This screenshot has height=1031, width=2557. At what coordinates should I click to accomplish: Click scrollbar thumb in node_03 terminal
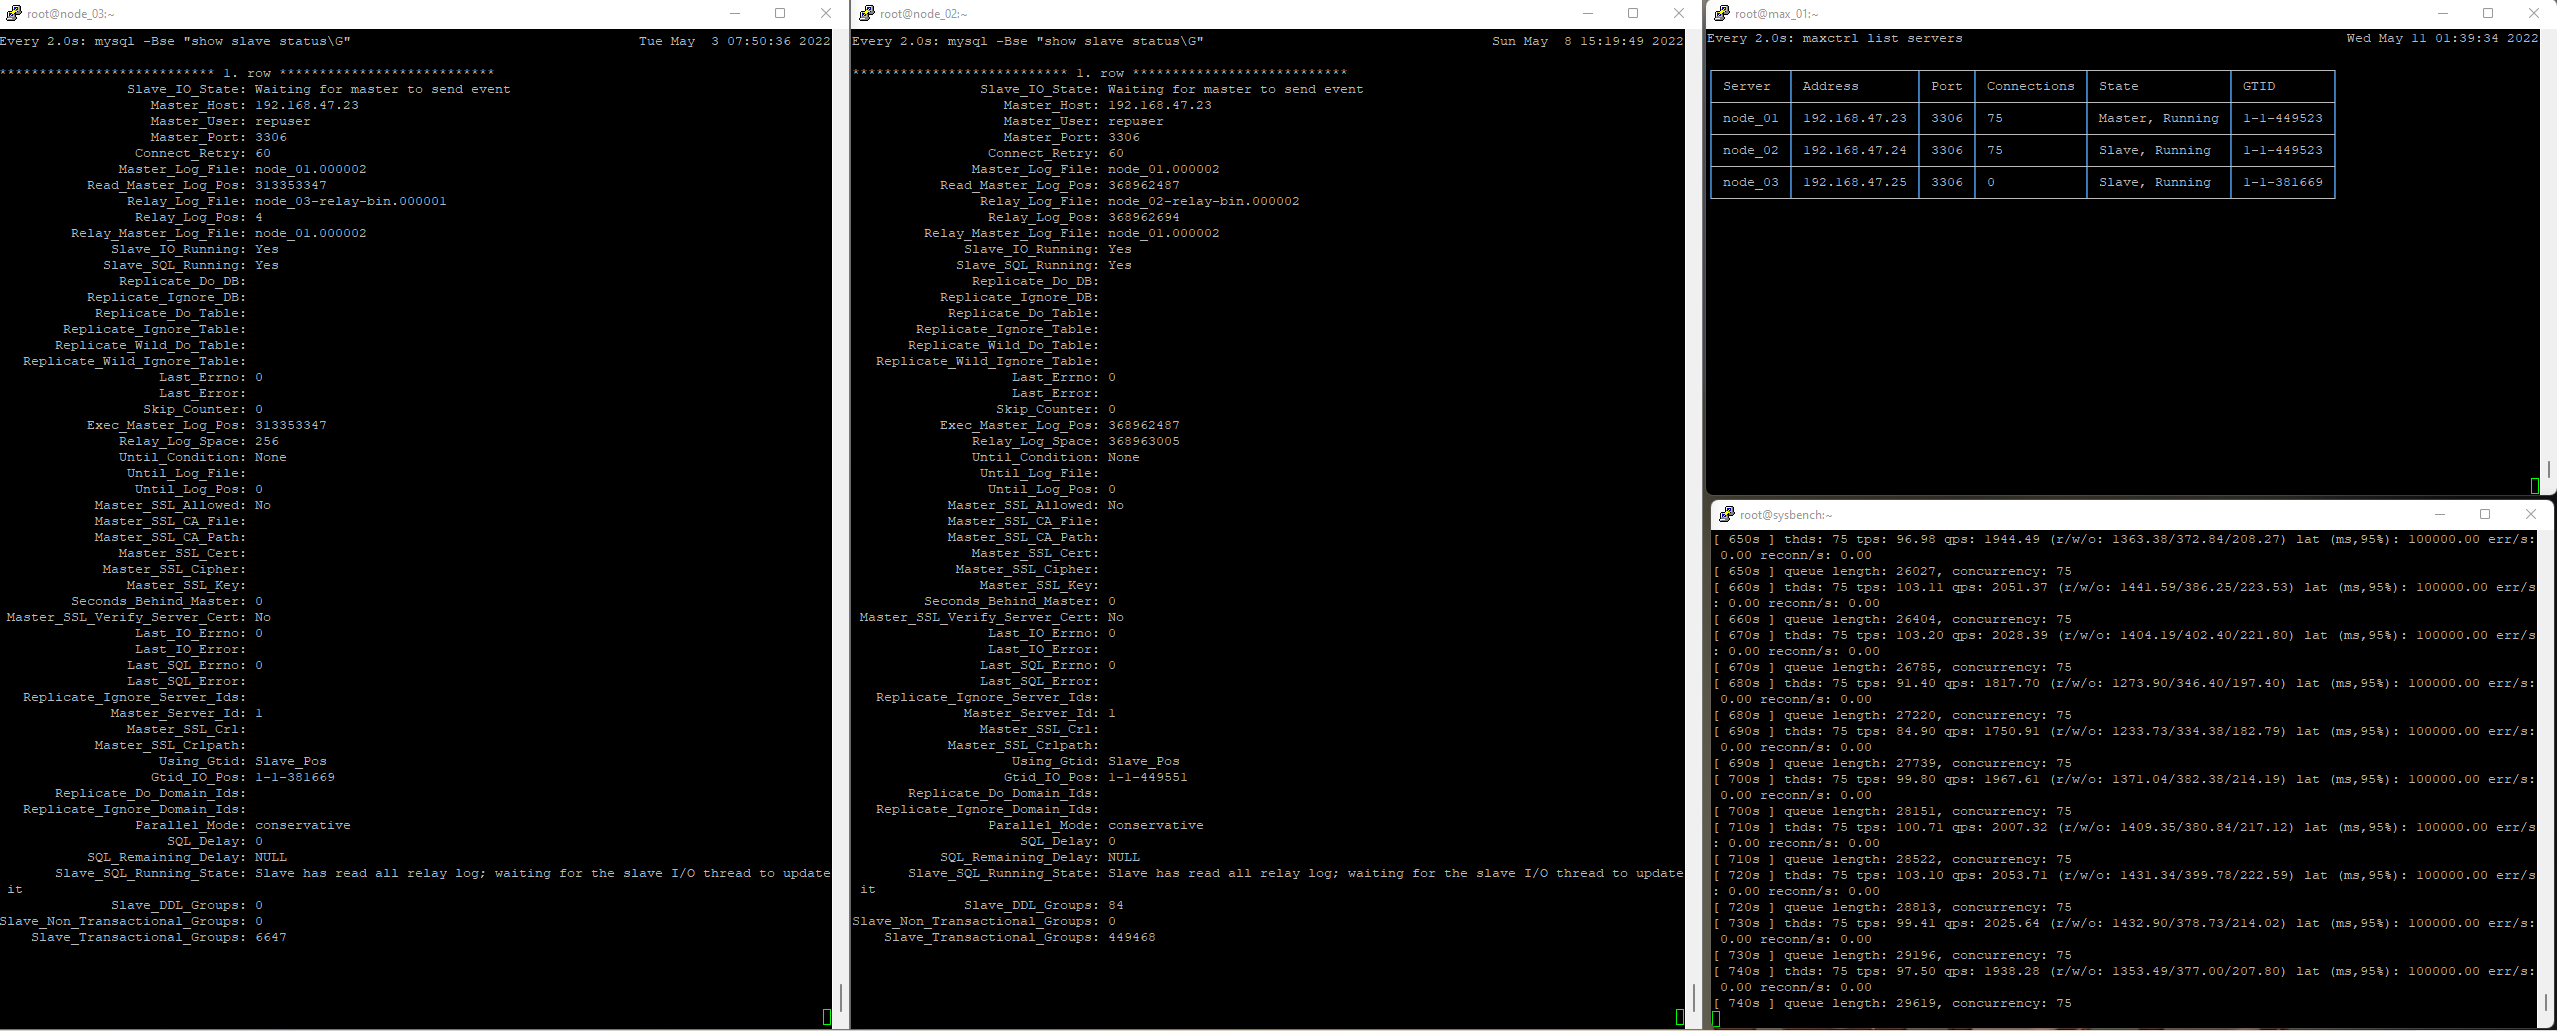coord(841,997)
